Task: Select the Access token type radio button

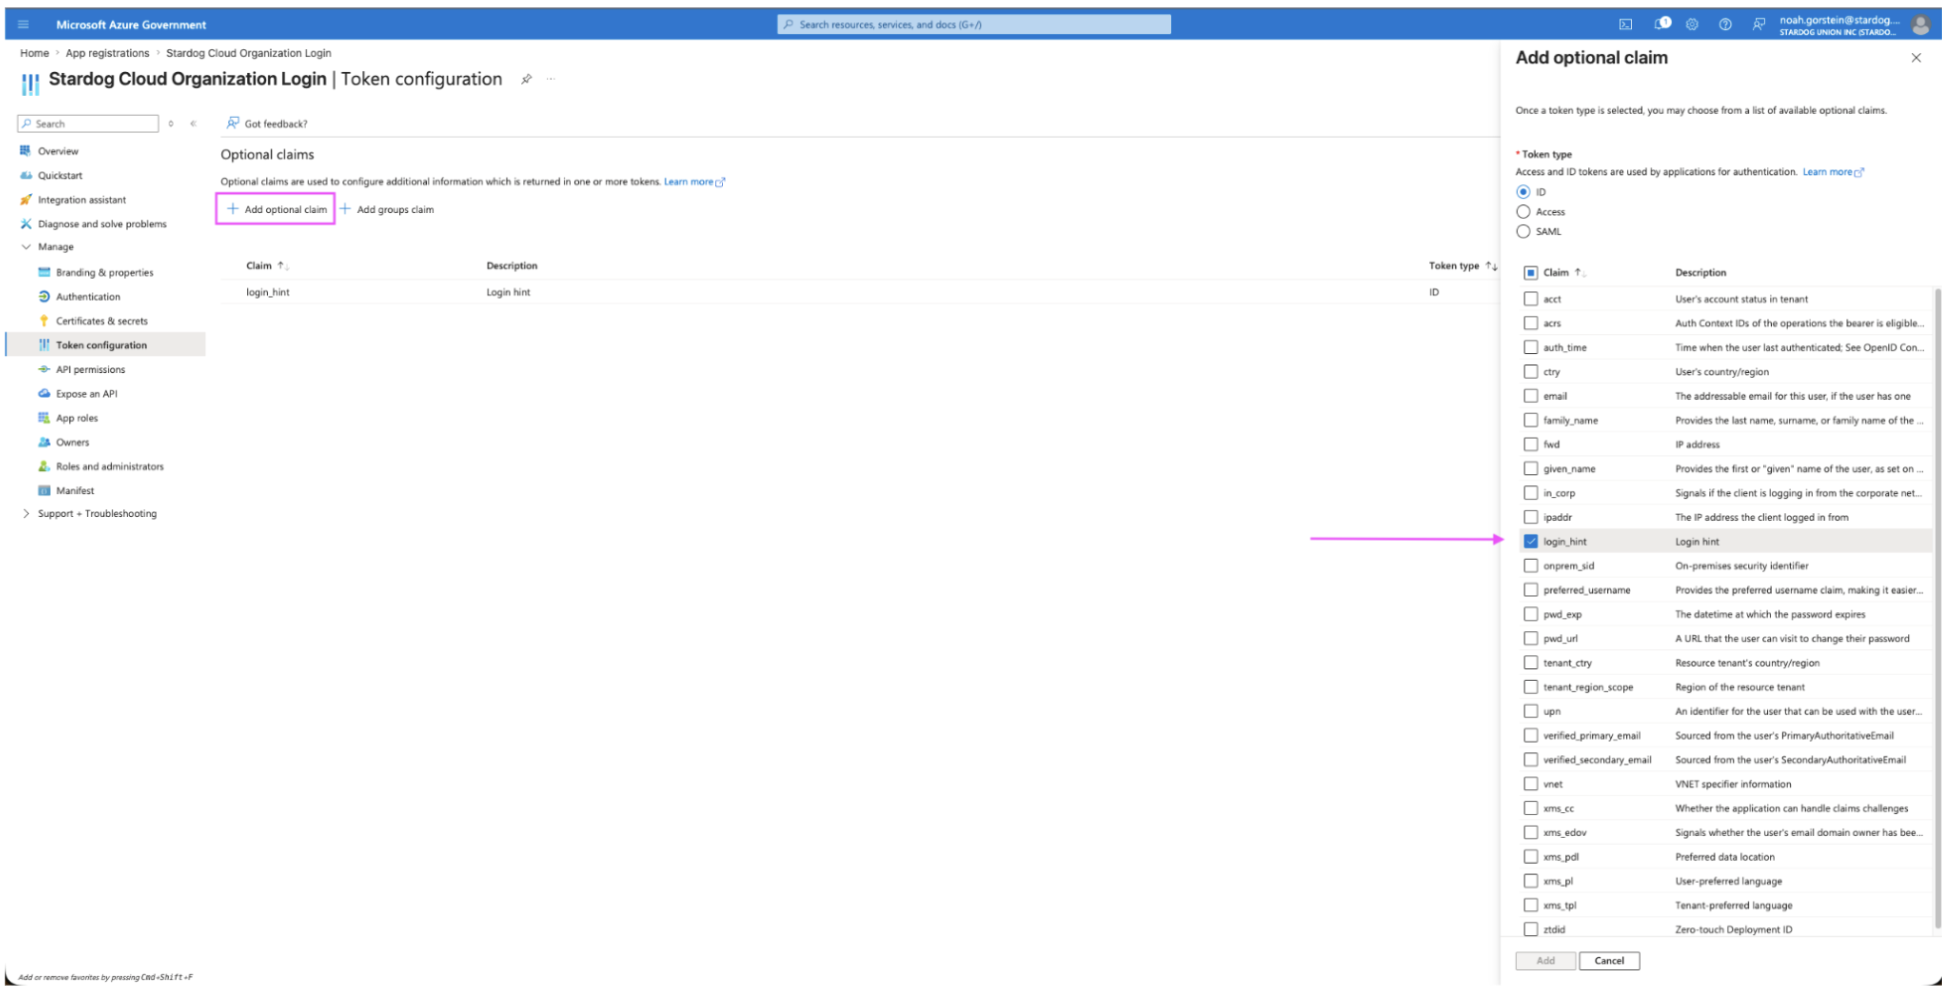Action: coord(1523,212)
